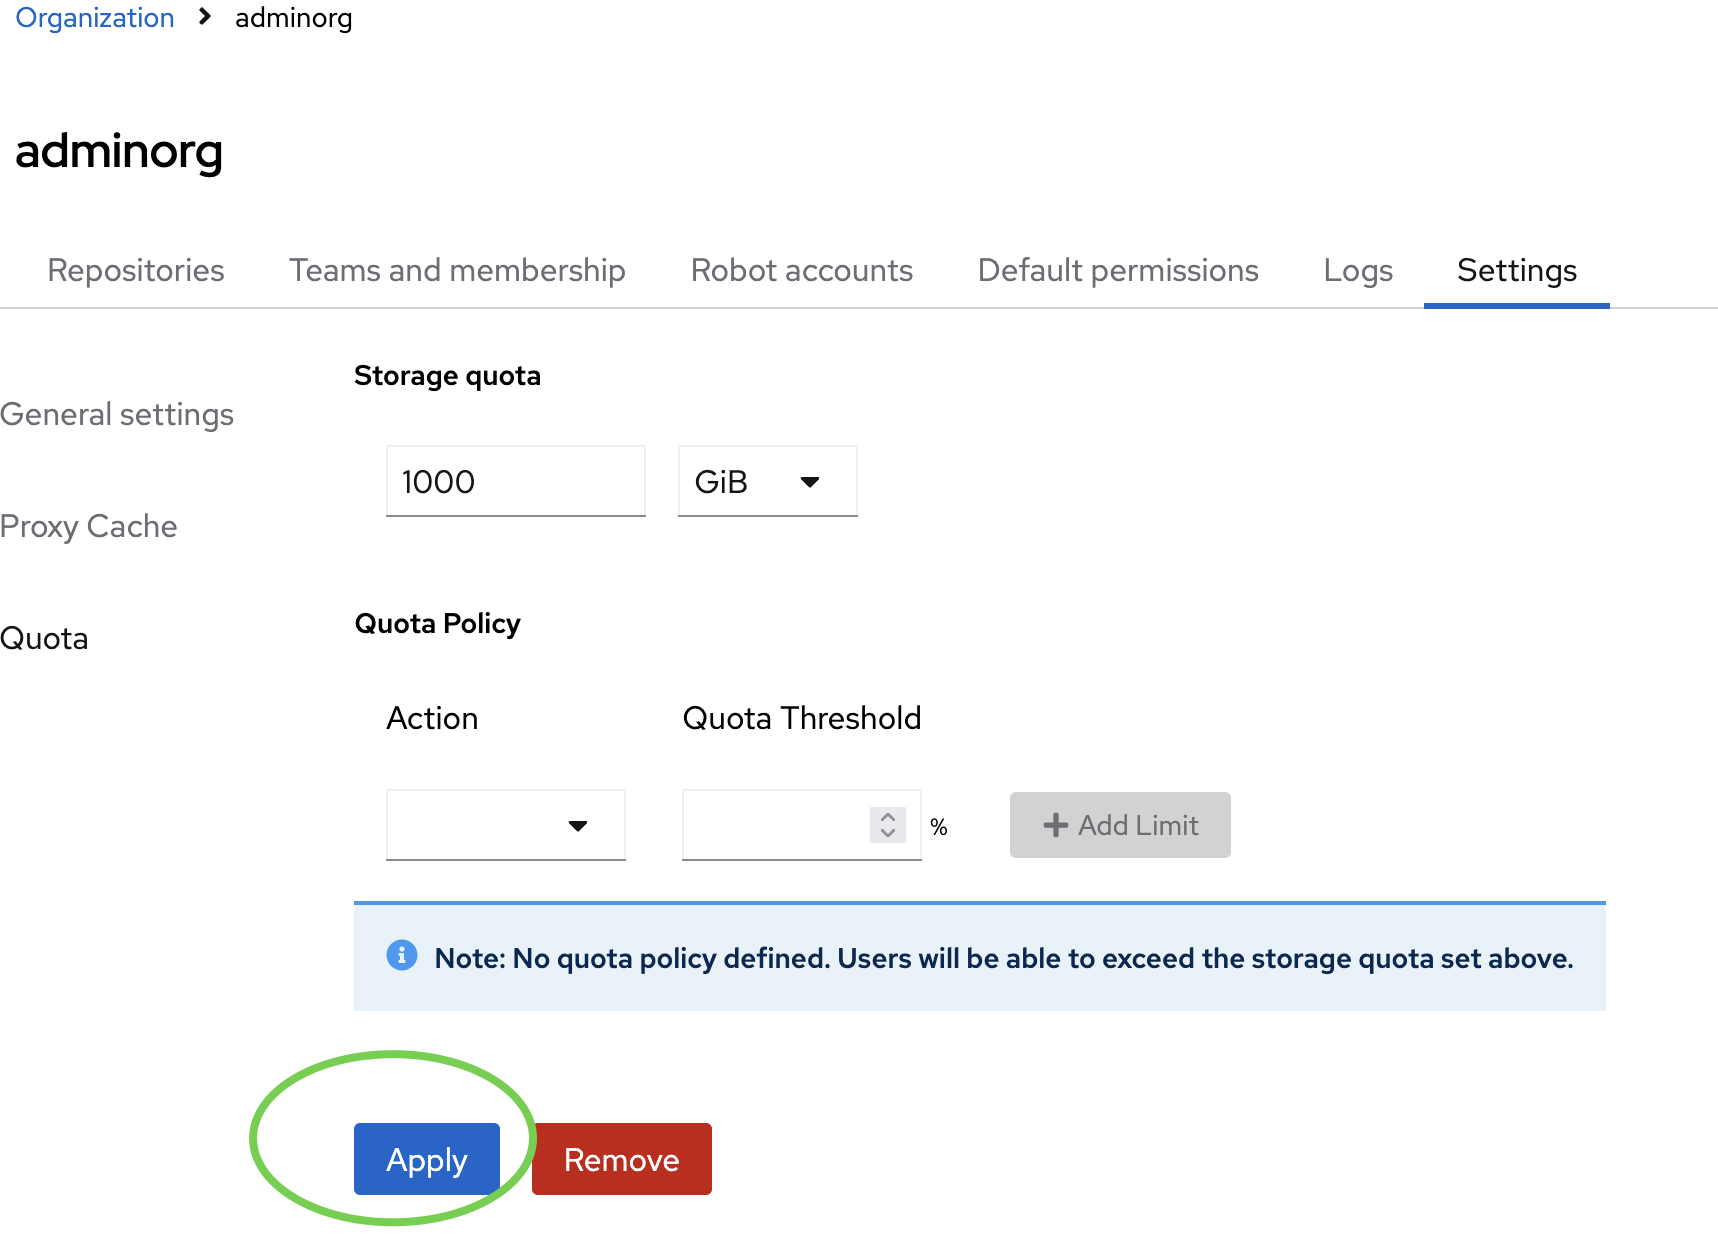Select Proxy Cache in the side menu
This screenshot has width=1718, height=1242.
coord(89,526)
